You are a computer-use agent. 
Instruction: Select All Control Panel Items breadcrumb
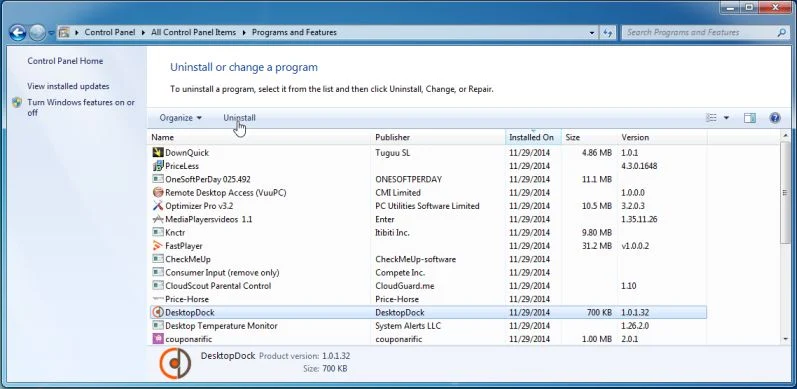click(x=193, y=32)
